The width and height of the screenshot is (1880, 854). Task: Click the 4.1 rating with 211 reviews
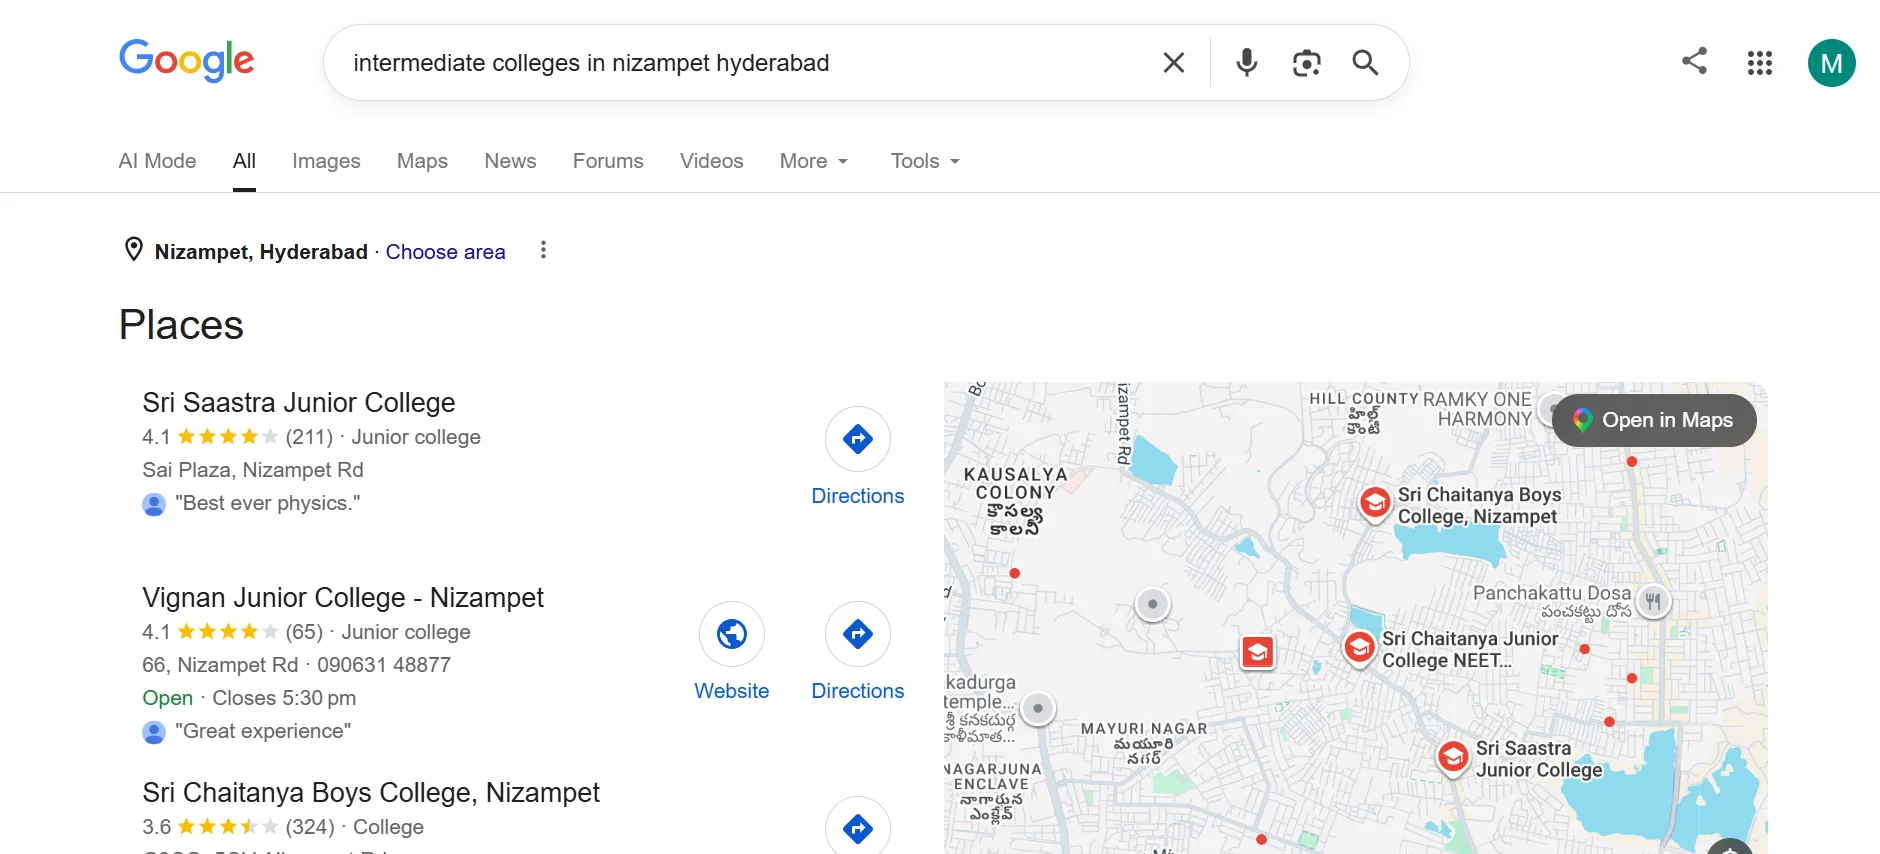(x=237, y=437)
